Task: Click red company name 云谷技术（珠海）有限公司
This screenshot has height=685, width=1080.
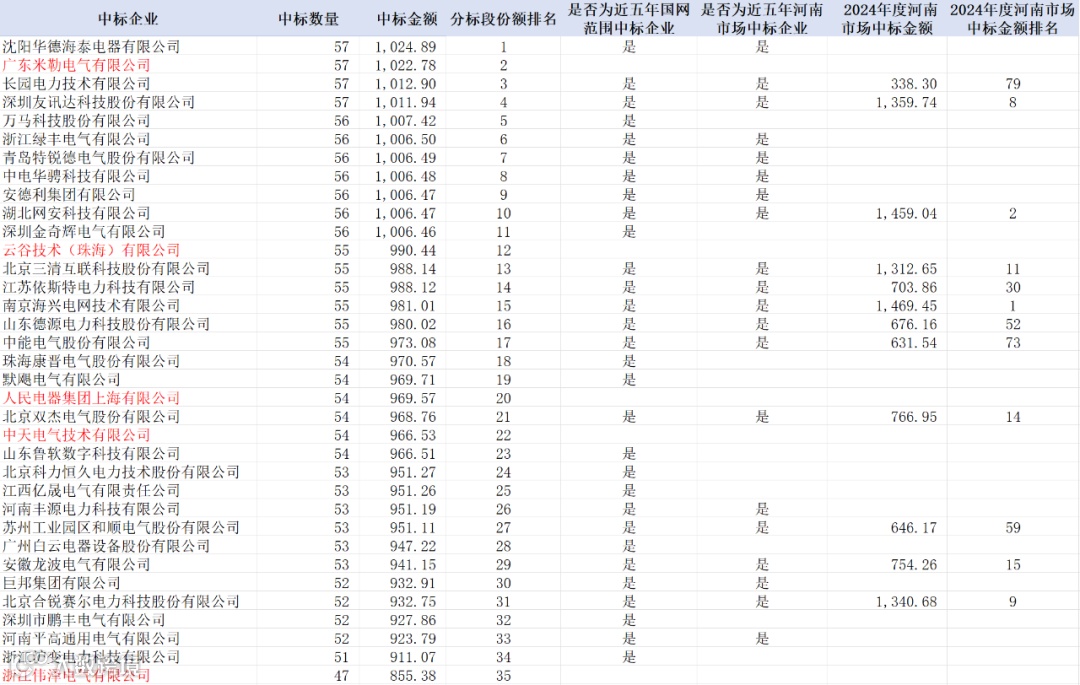Action: tap(92, 250)
